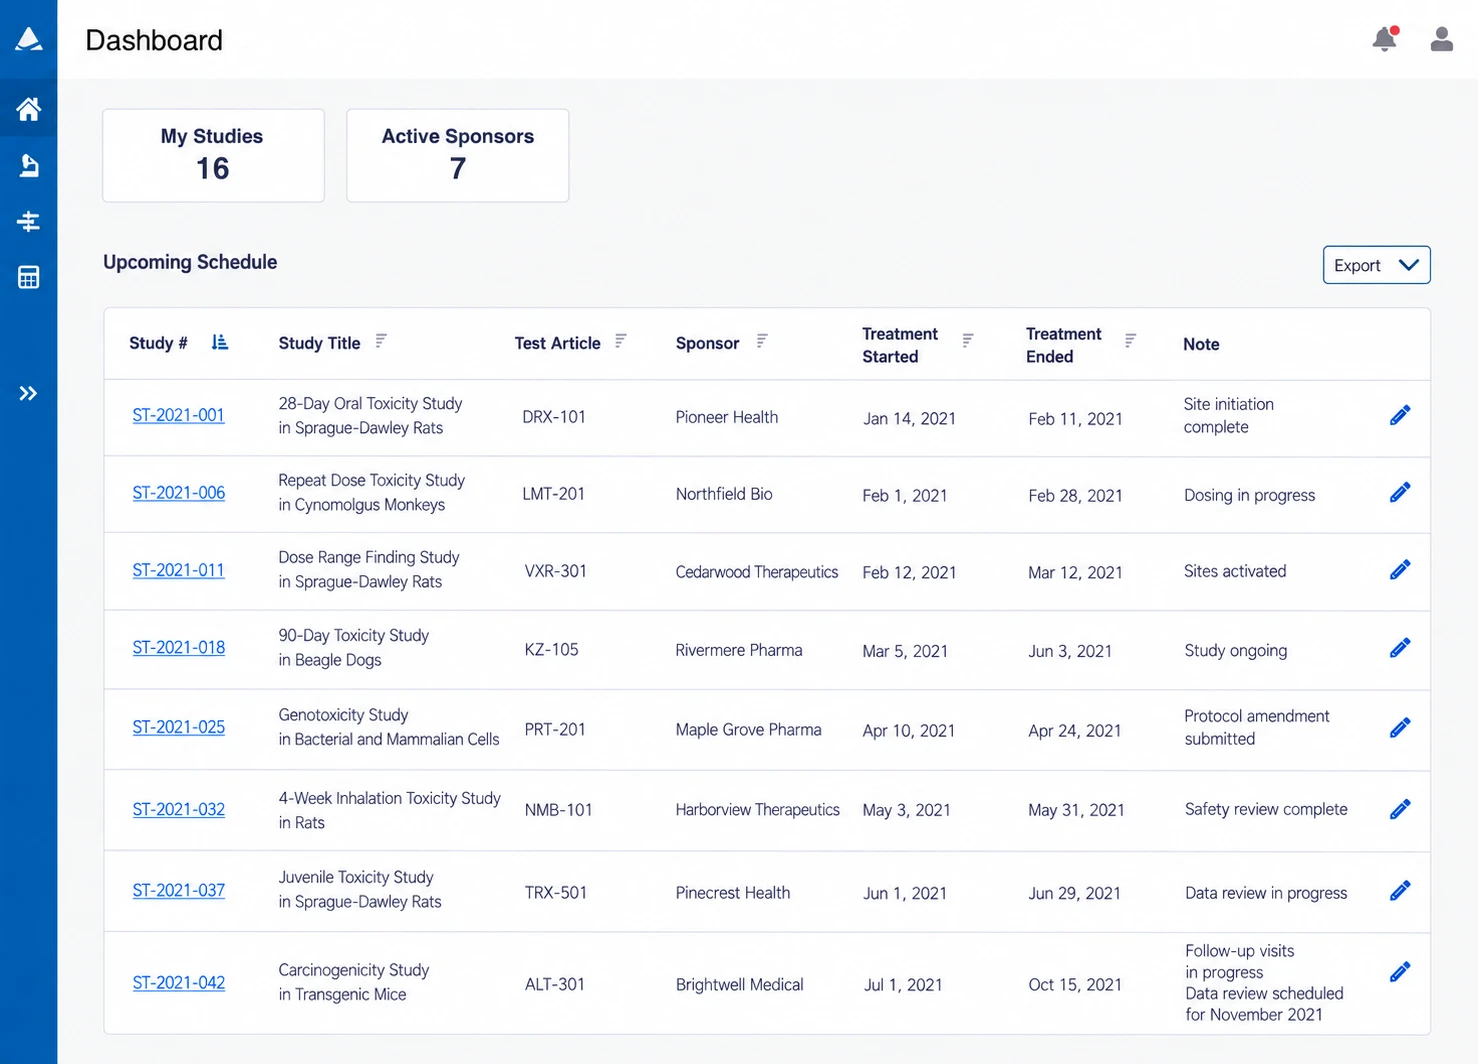Screen dimensions: 1478x1064
Task: Filter the Treatment Started column
Action: (x=968, y=341)
